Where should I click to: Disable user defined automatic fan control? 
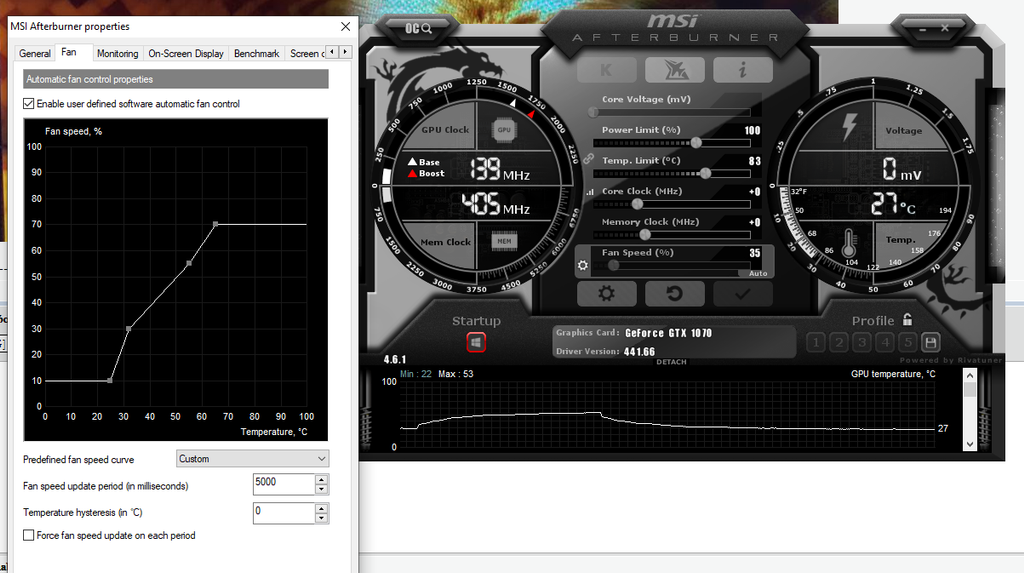pos(29,104)
